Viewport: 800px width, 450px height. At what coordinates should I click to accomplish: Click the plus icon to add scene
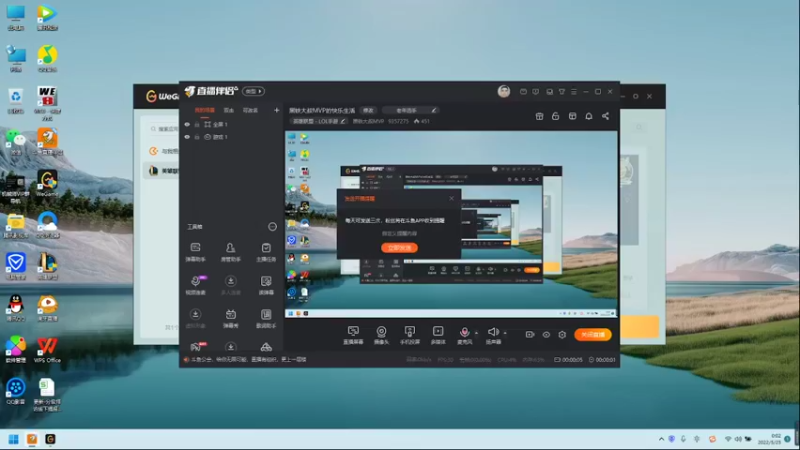pyautogui.click(x=277, y=110)
